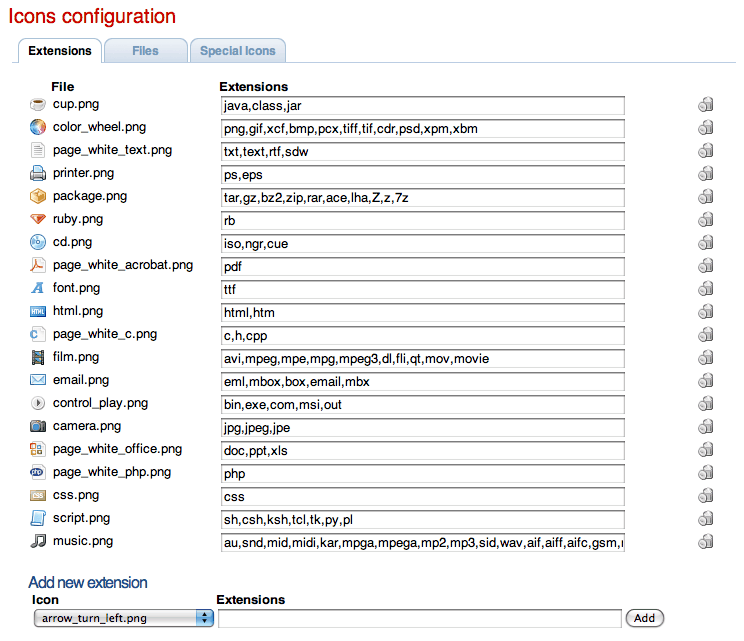The height and width of the screenshot is (641, 744).
Task: Edit the html.png extensions field
Action: (x=423, y=313)
